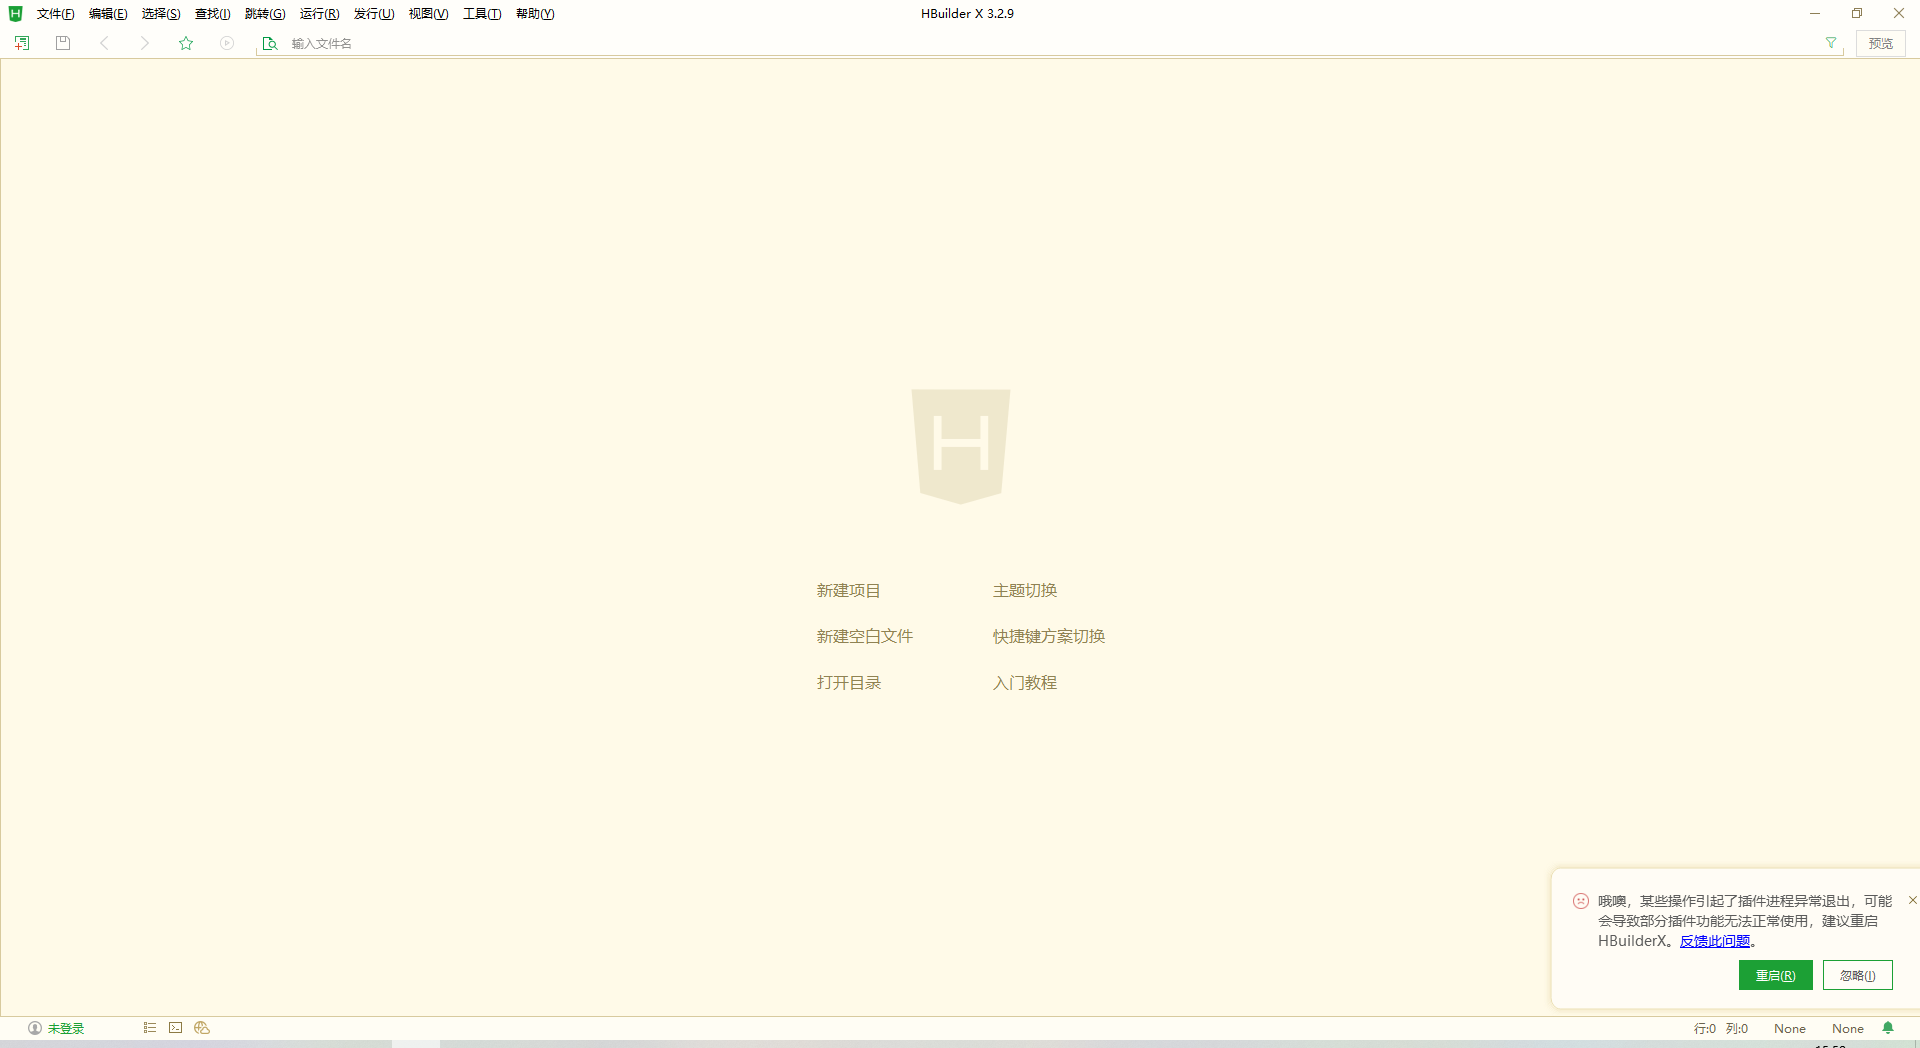Click the save disk icon
Screen dimensions: 1920x1048
(x=63, y=43)
